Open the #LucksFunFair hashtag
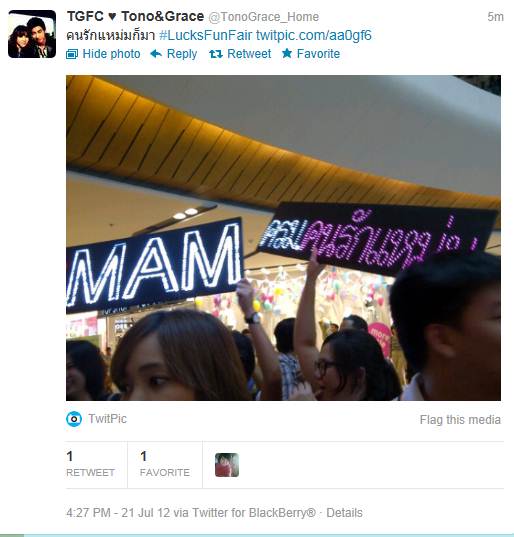 tap(206, 35)
